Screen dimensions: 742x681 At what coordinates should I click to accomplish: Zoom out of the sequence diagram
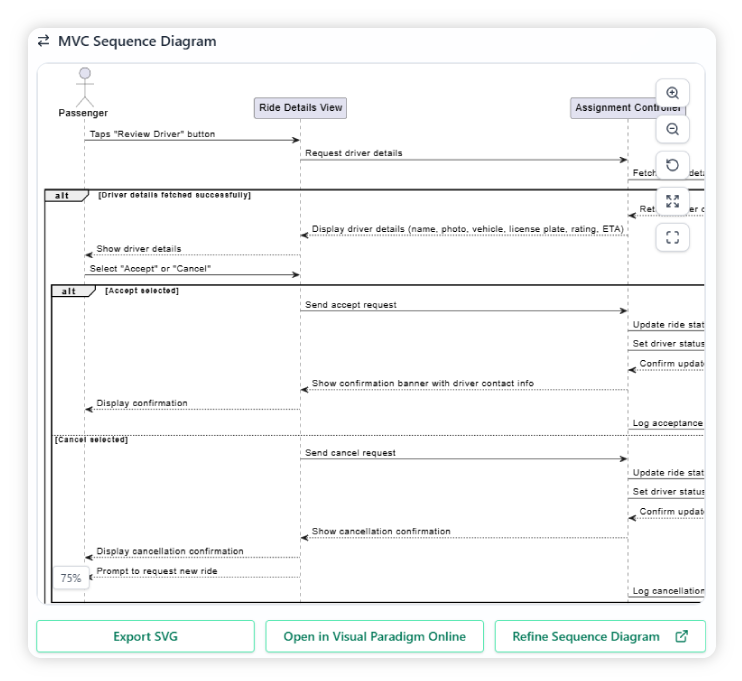[x=672, y=129]
